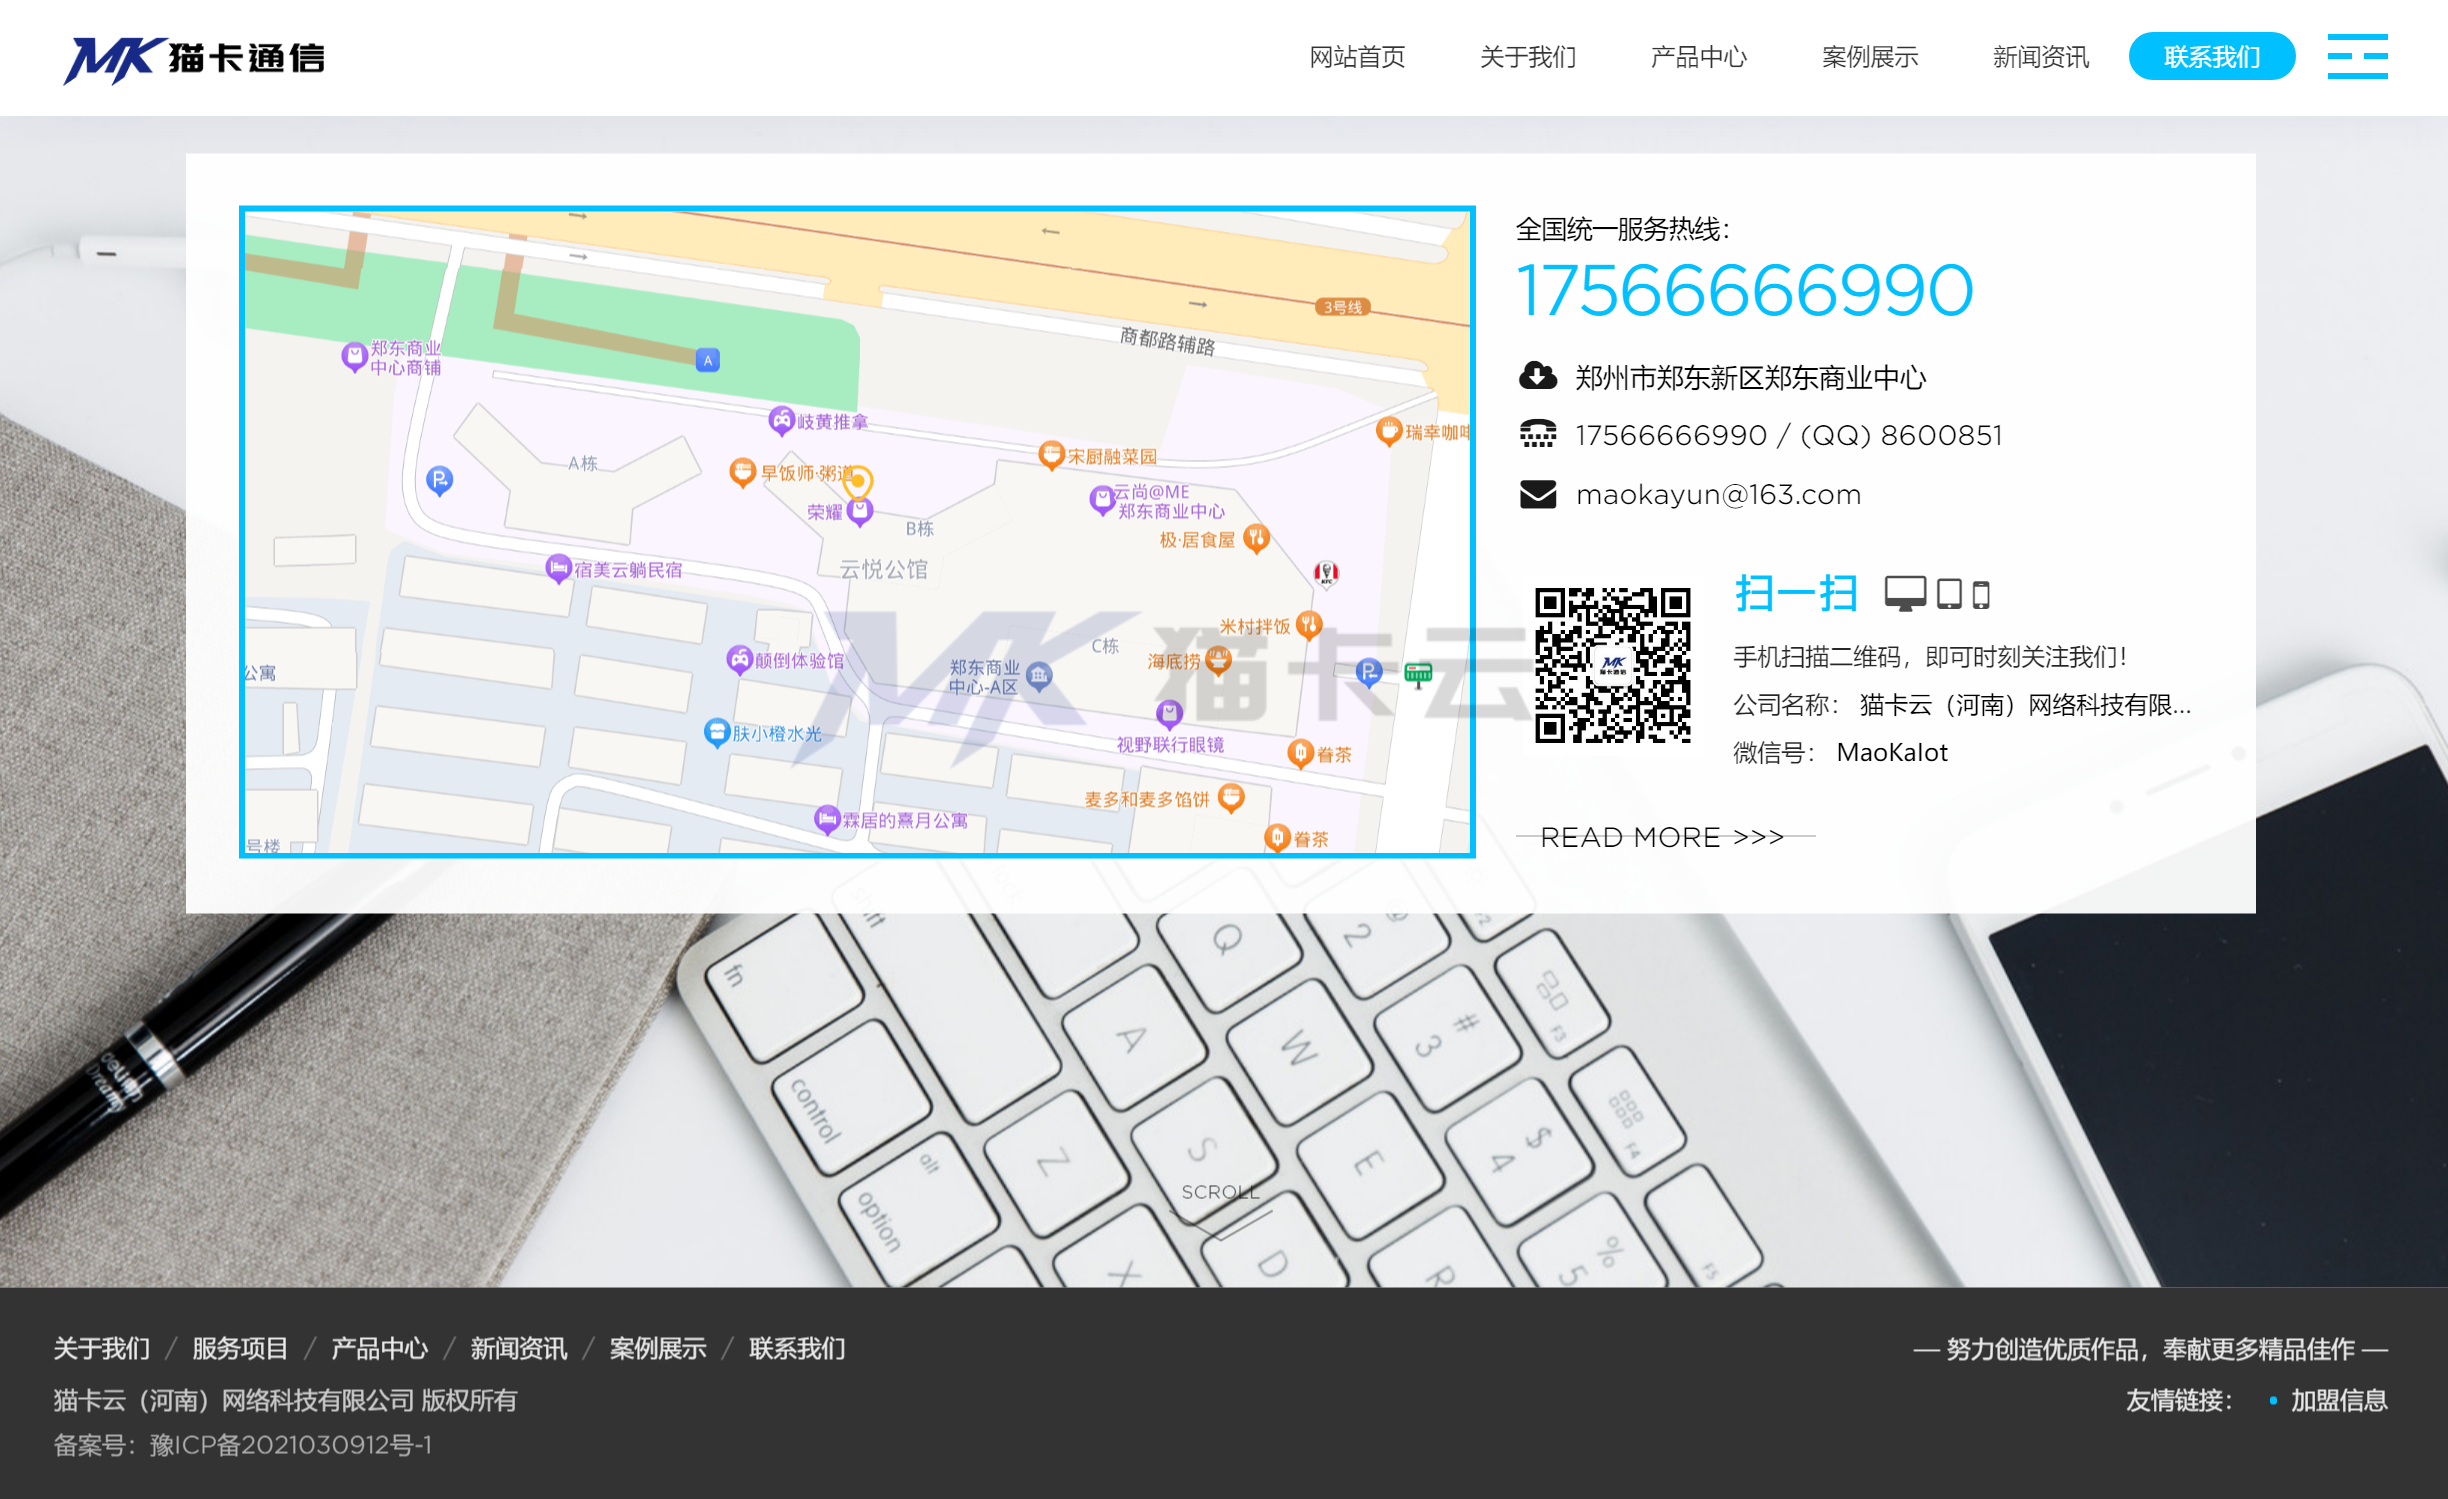Image resolution: width=2448 pixels, height=1499 pixels.
Task: Select 案例展示 in the top navigation
Action: (1870, 57)
